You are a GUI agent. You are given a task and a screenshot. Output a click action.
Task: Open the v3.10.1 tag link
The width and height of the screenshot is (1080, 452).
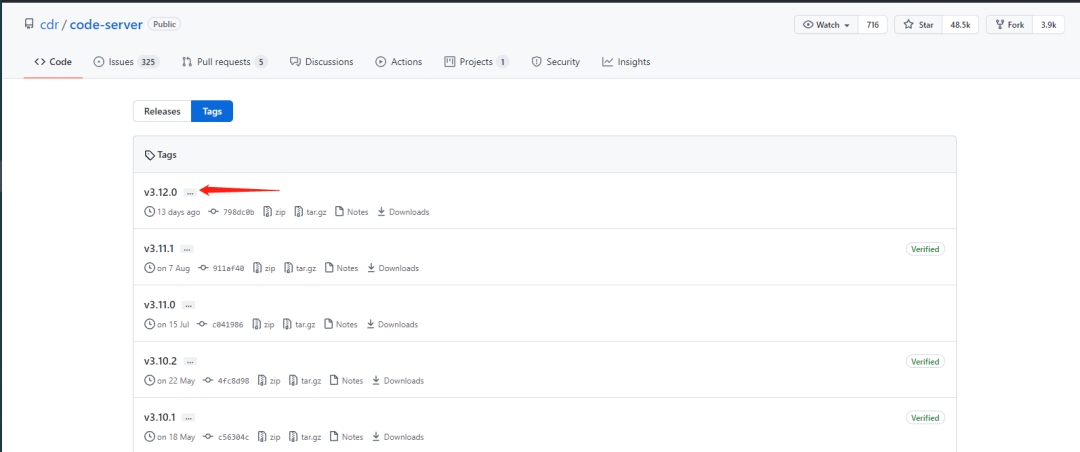(x=159, y=417)
